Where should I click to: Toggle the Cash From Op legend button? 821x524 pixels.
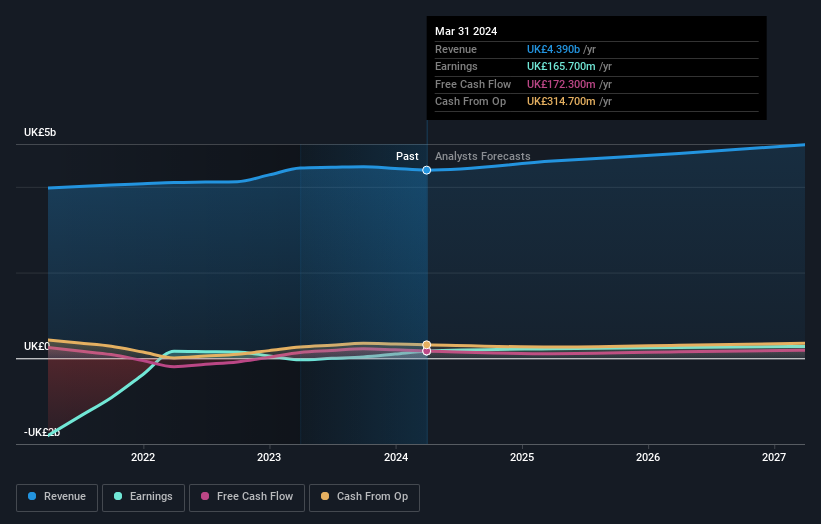(x=364, y=497)
